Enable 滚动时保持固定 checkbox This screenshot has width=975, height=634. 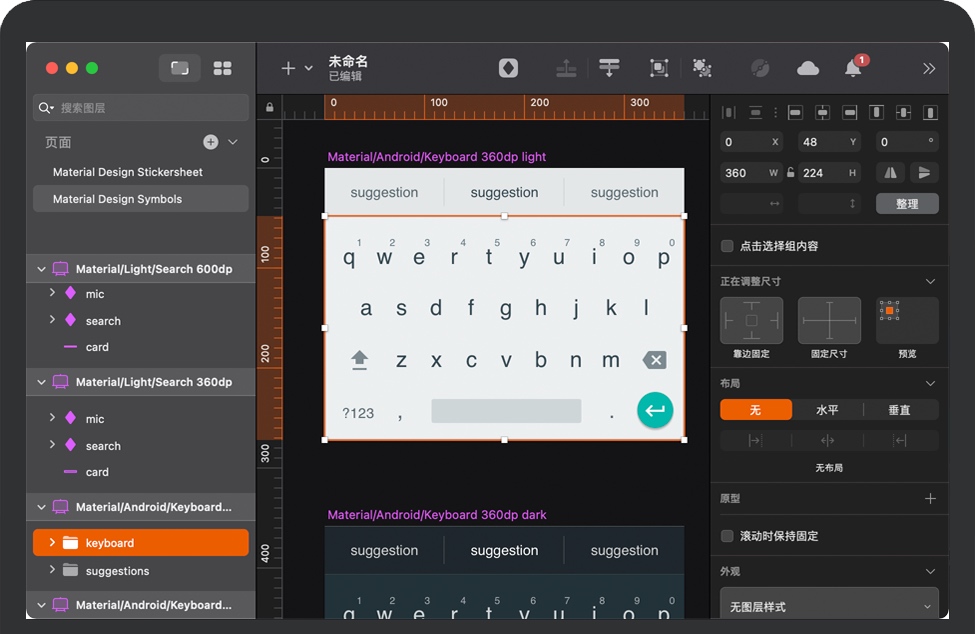click(x=727, y=536)
